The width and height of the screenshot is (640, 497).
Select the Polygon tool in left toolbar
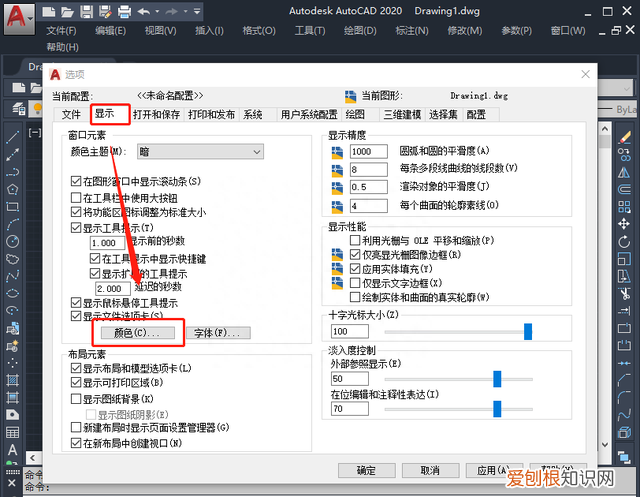click(13, 189)
